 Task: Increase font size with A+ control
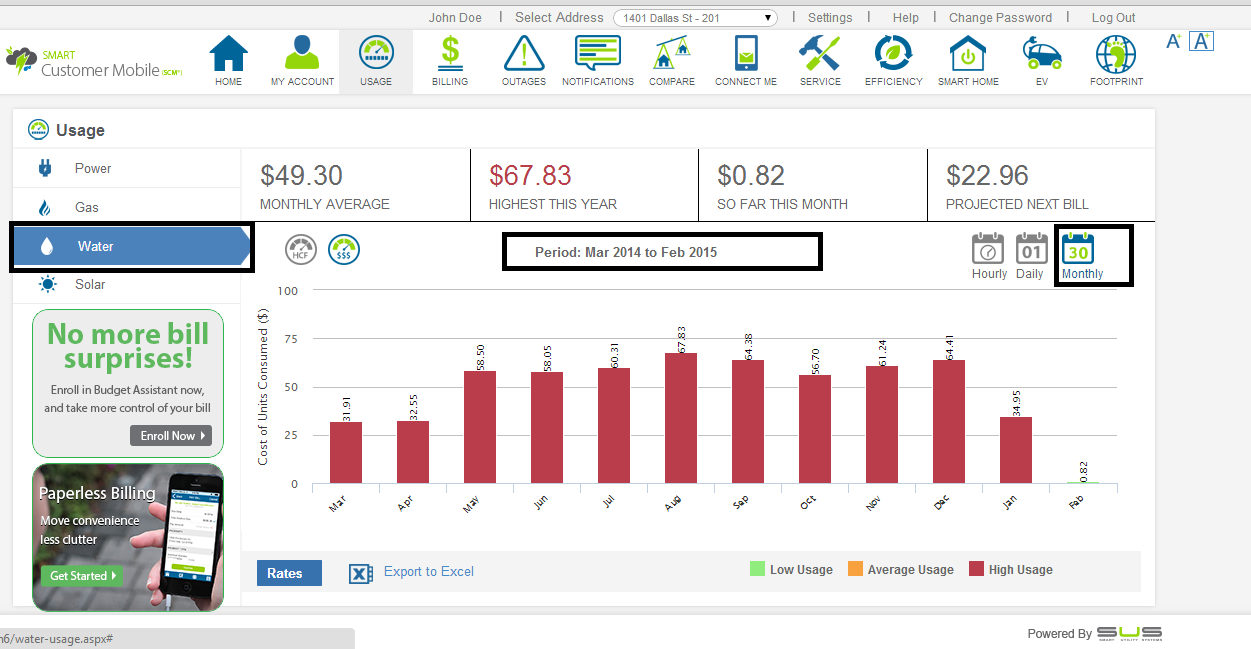click(1174, 41)
